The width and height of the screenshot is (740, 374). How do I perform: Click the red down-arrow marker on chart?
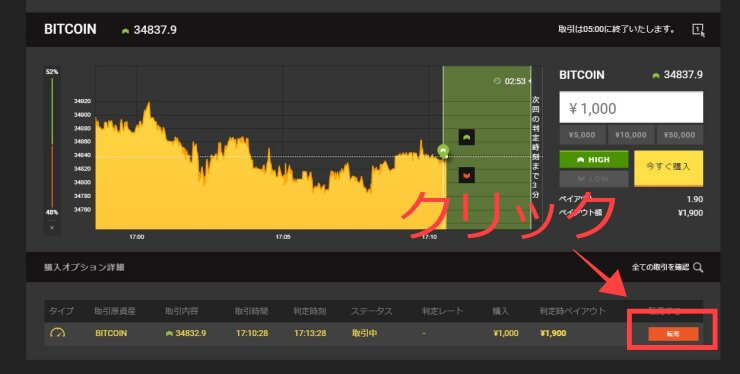467,175
